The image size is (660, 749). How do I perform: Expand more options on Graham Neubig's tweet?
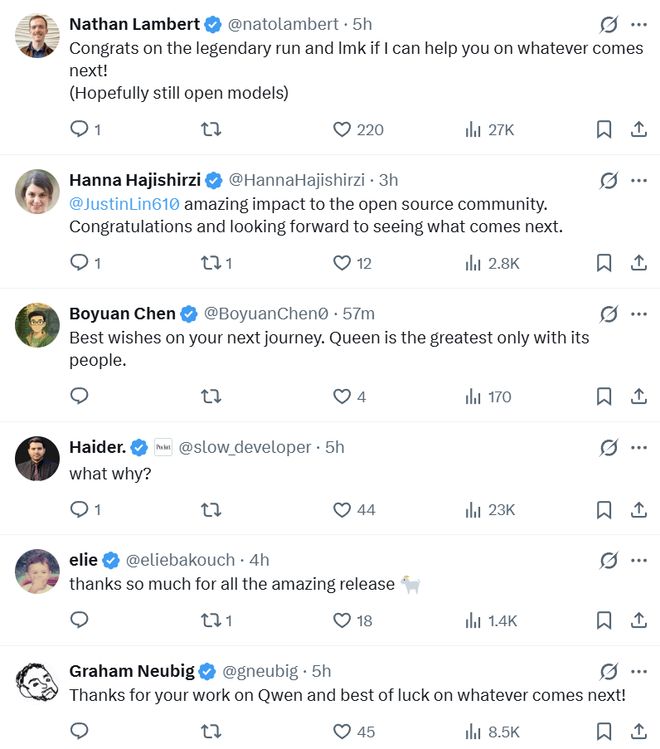(x=639, y=671)
